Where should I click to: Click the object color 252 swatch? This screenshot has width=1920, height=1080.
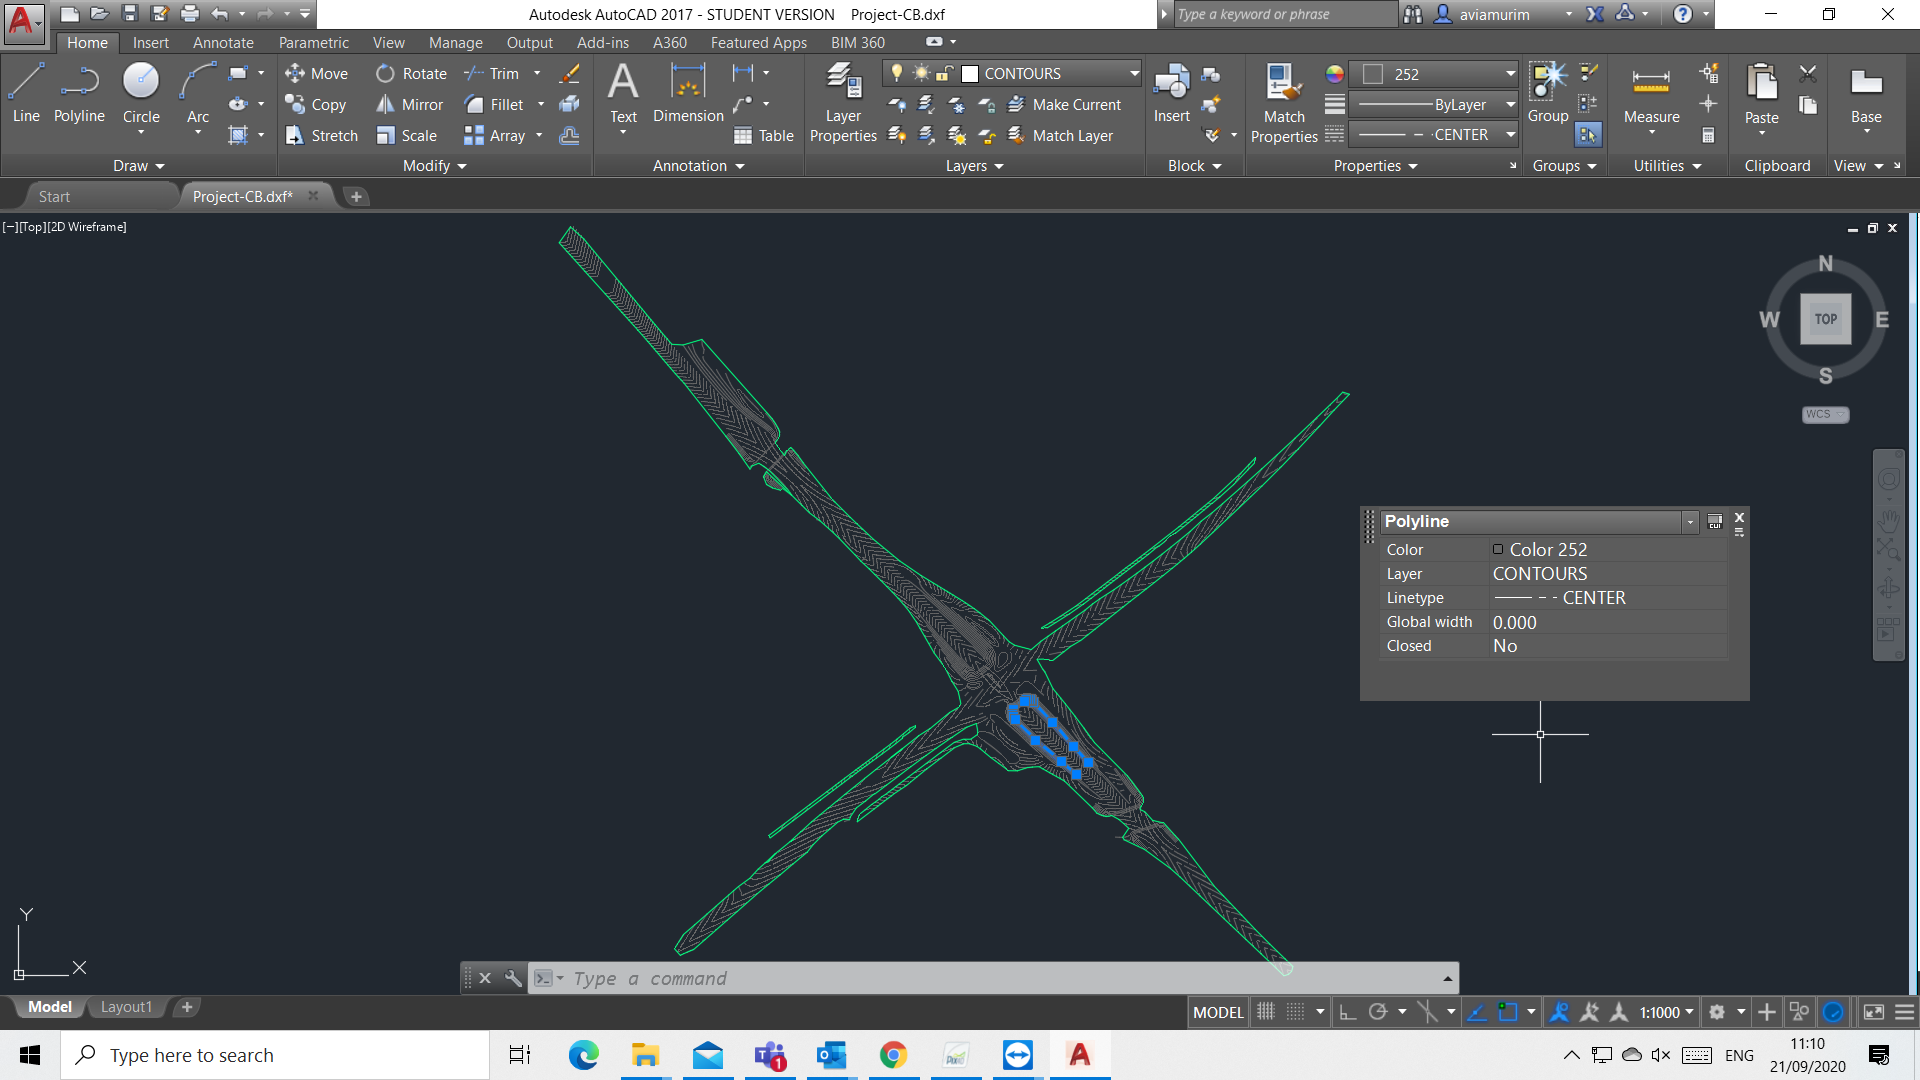click(1373, 74)
